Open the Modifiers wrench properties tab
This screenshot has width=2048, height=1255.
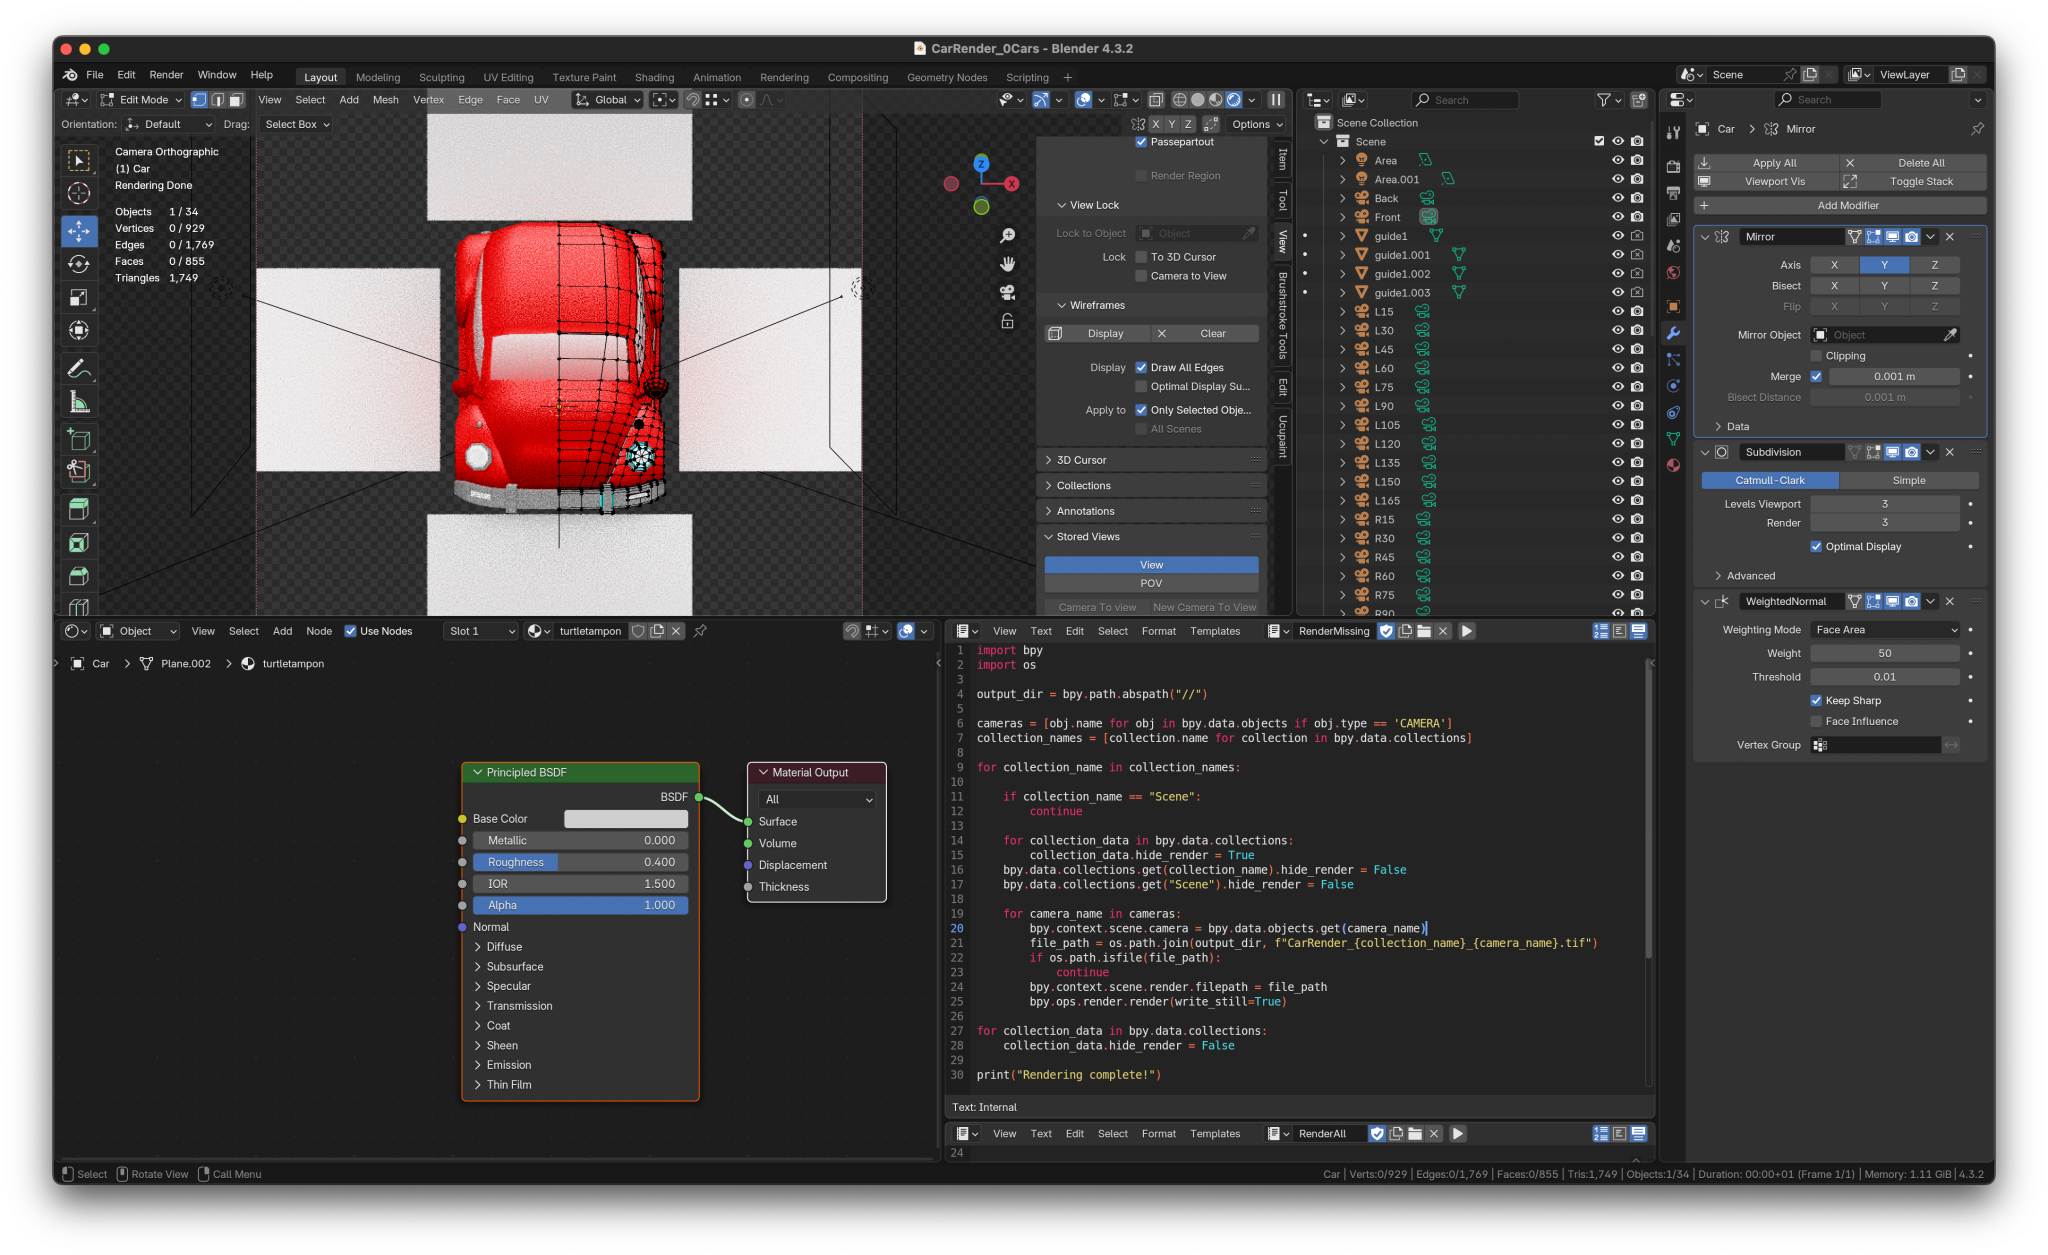click(x=1673, y=333)
